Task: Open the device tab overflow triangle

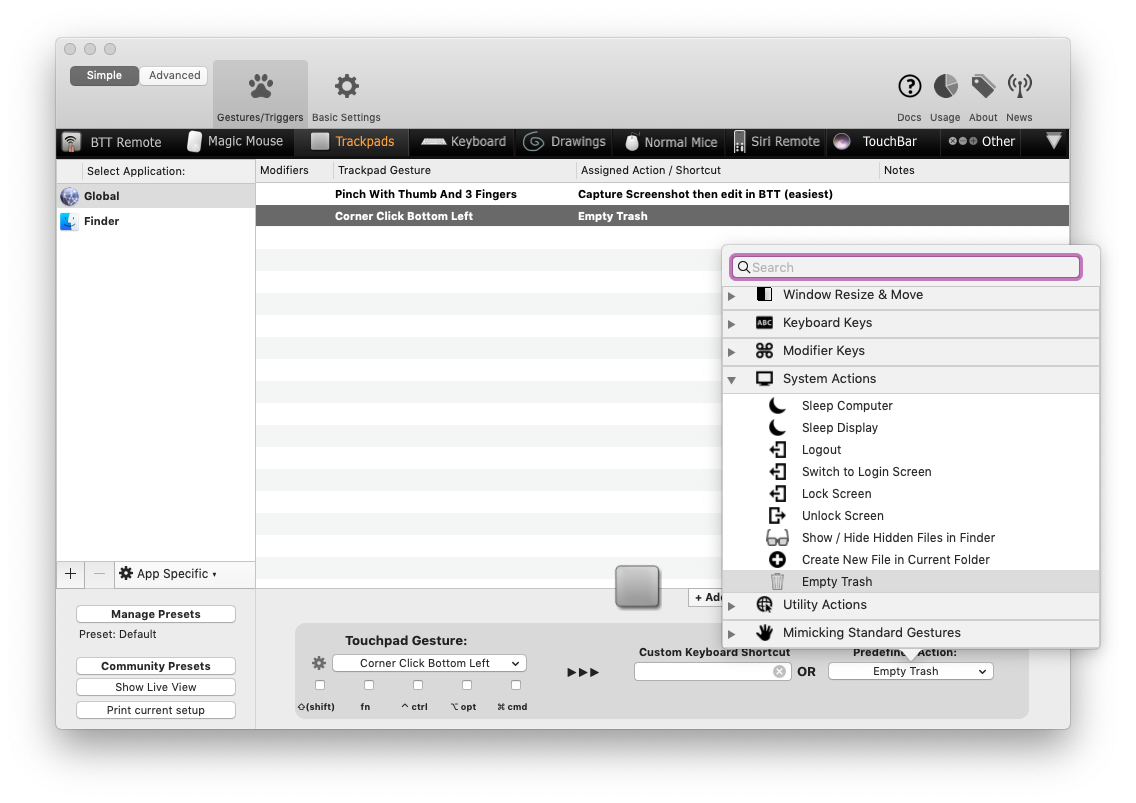Action: (1054, 141)
